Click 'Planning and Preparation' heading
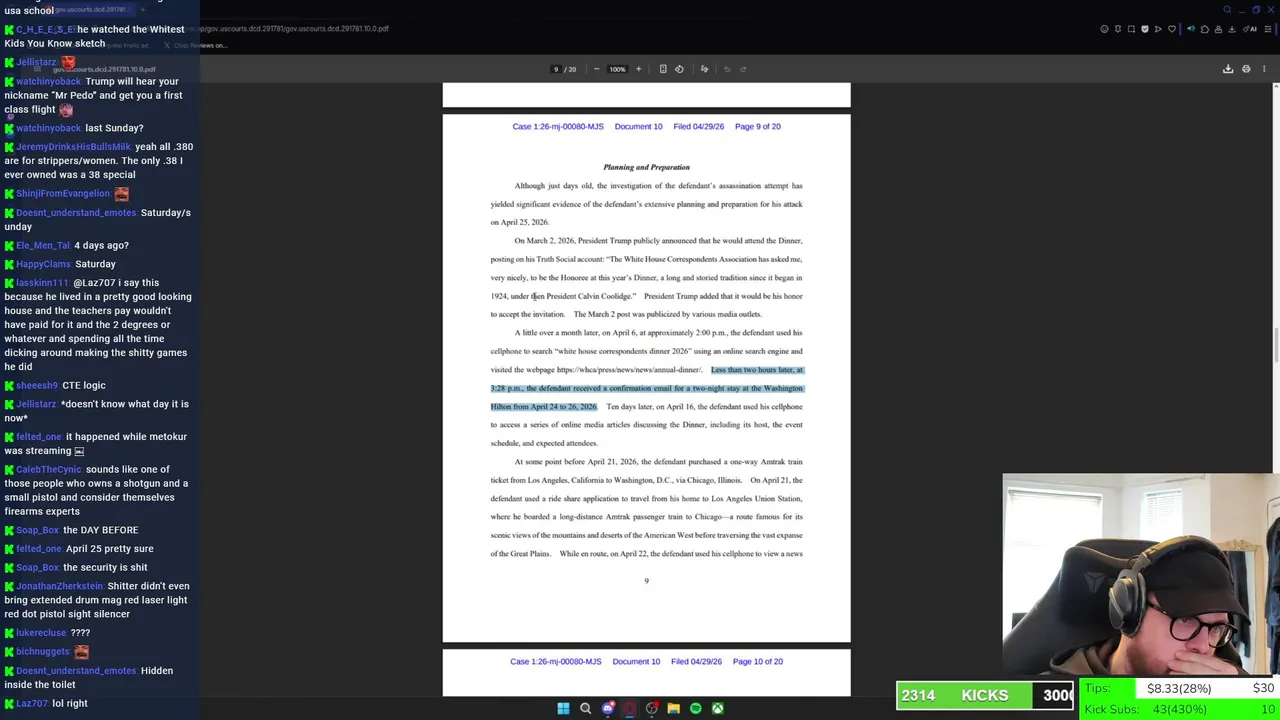Image resolution: width=1280 pixels, height=720 pixels. point(646,167)
